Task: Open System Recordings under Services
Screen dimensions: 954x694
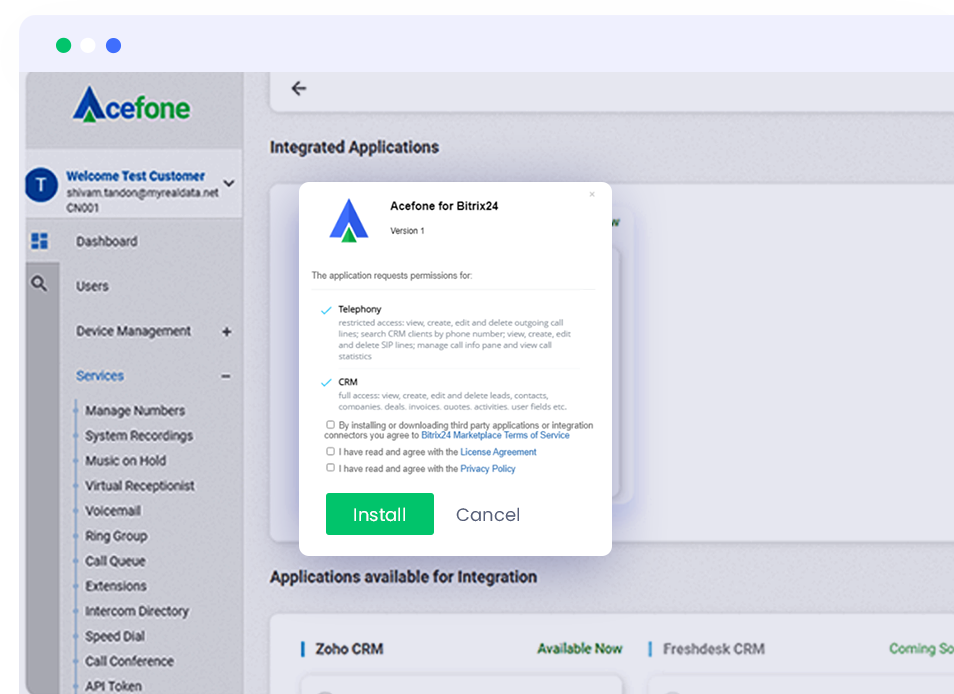Action: click(x=139, y=435)
